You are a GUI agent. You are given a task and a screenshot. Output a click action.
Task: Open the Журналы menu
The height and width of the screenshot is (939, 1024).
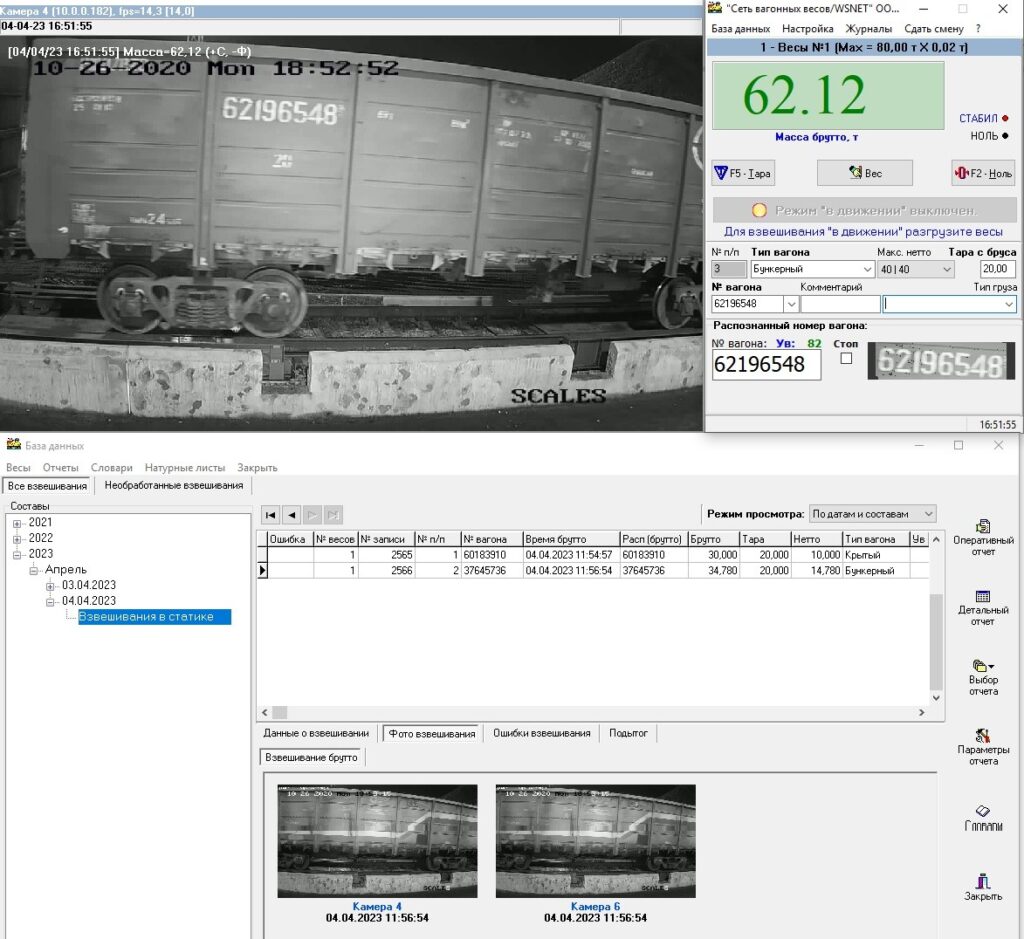point(869,29)
